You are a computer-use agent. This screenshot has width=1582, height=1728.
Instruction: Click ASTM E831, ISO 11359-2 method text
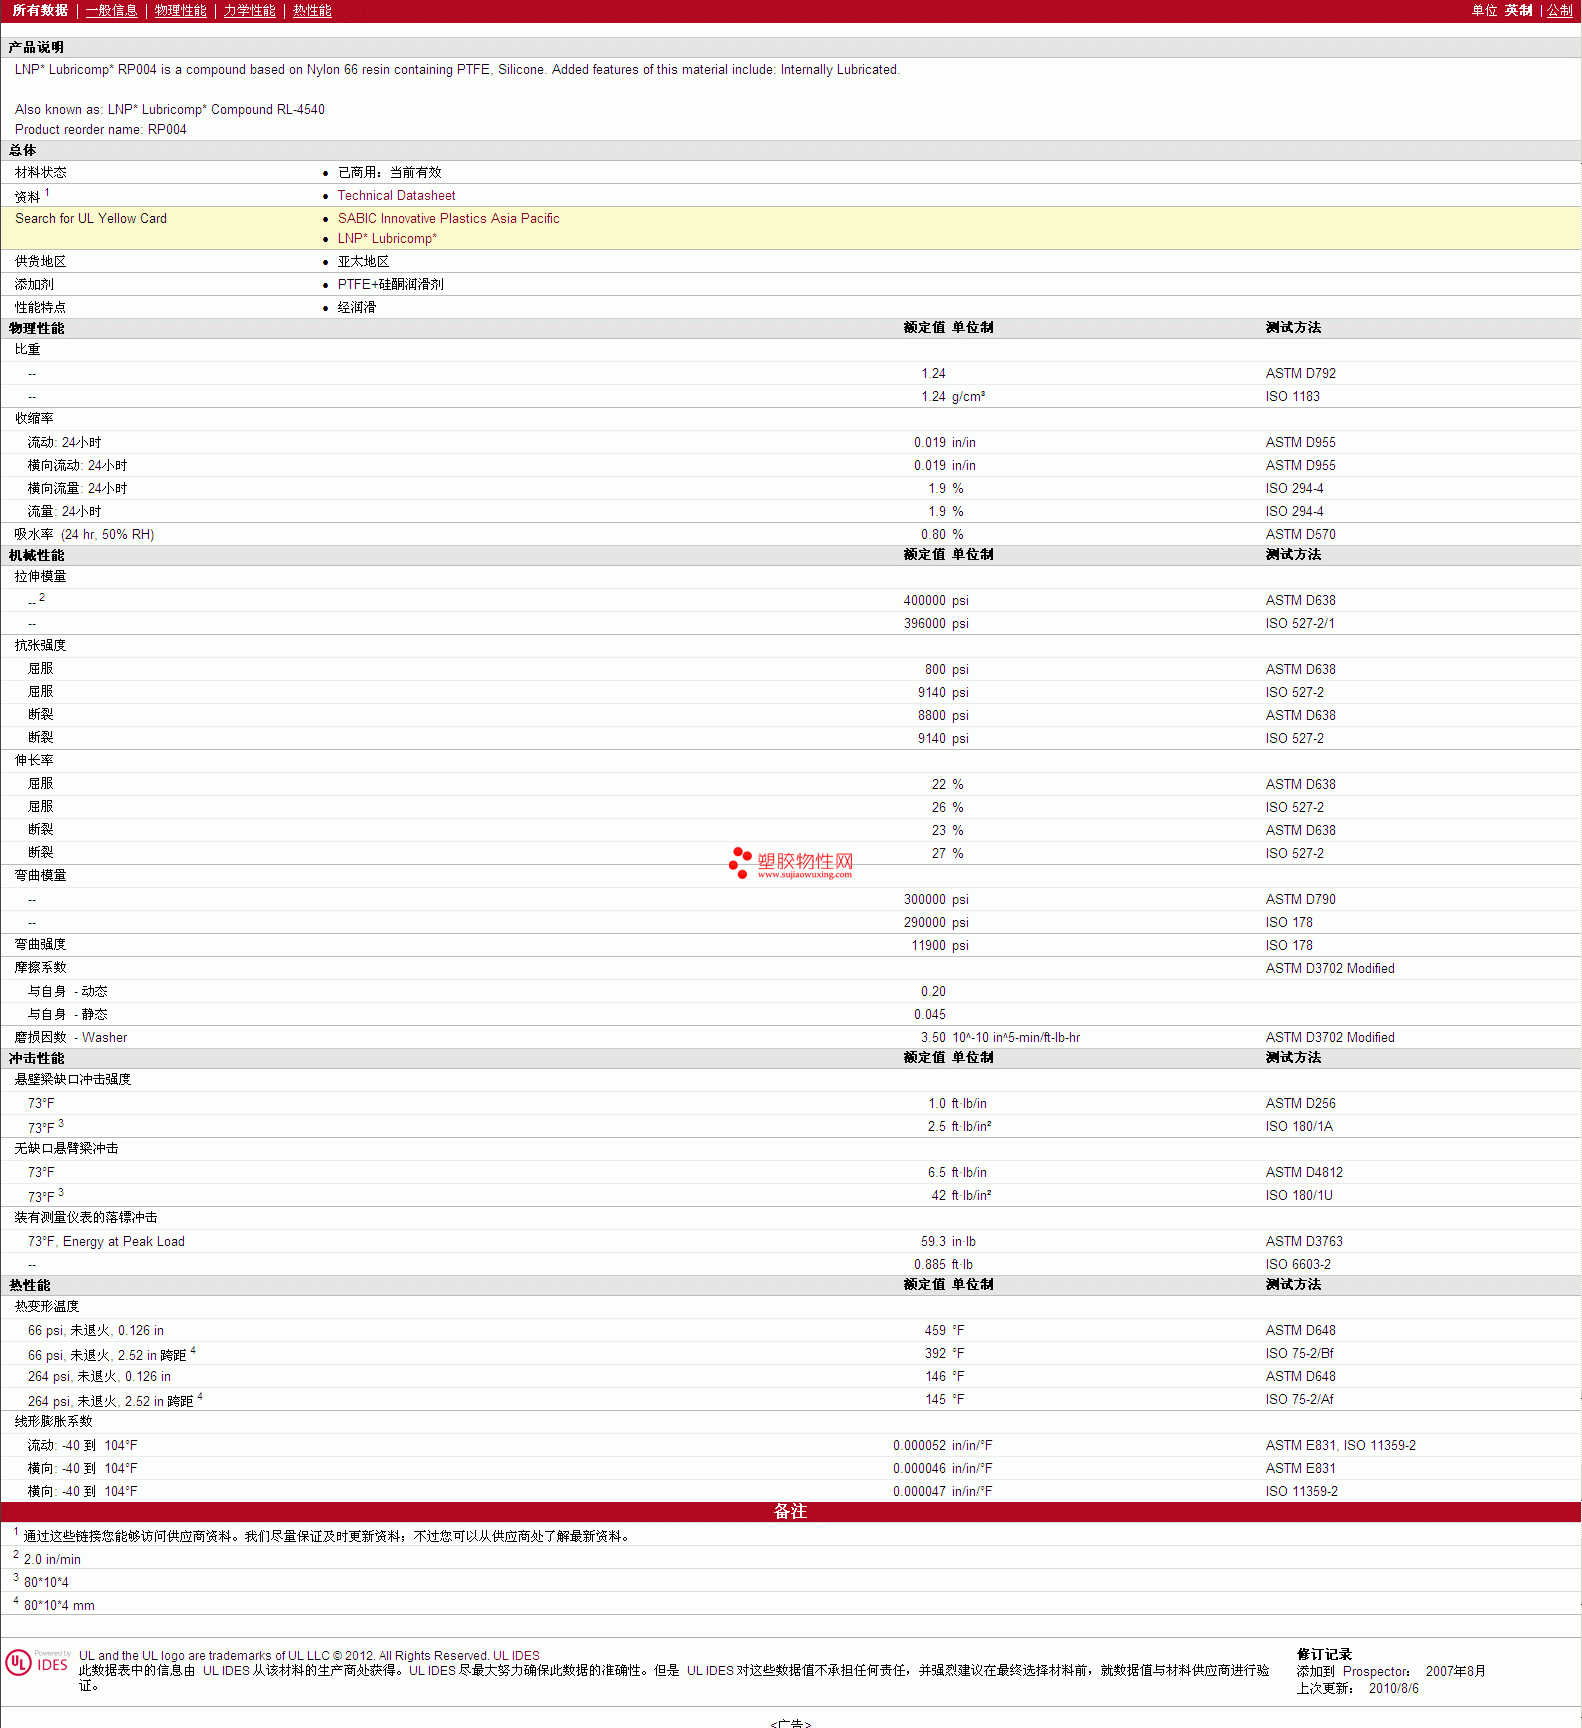coord(1340,1446)
